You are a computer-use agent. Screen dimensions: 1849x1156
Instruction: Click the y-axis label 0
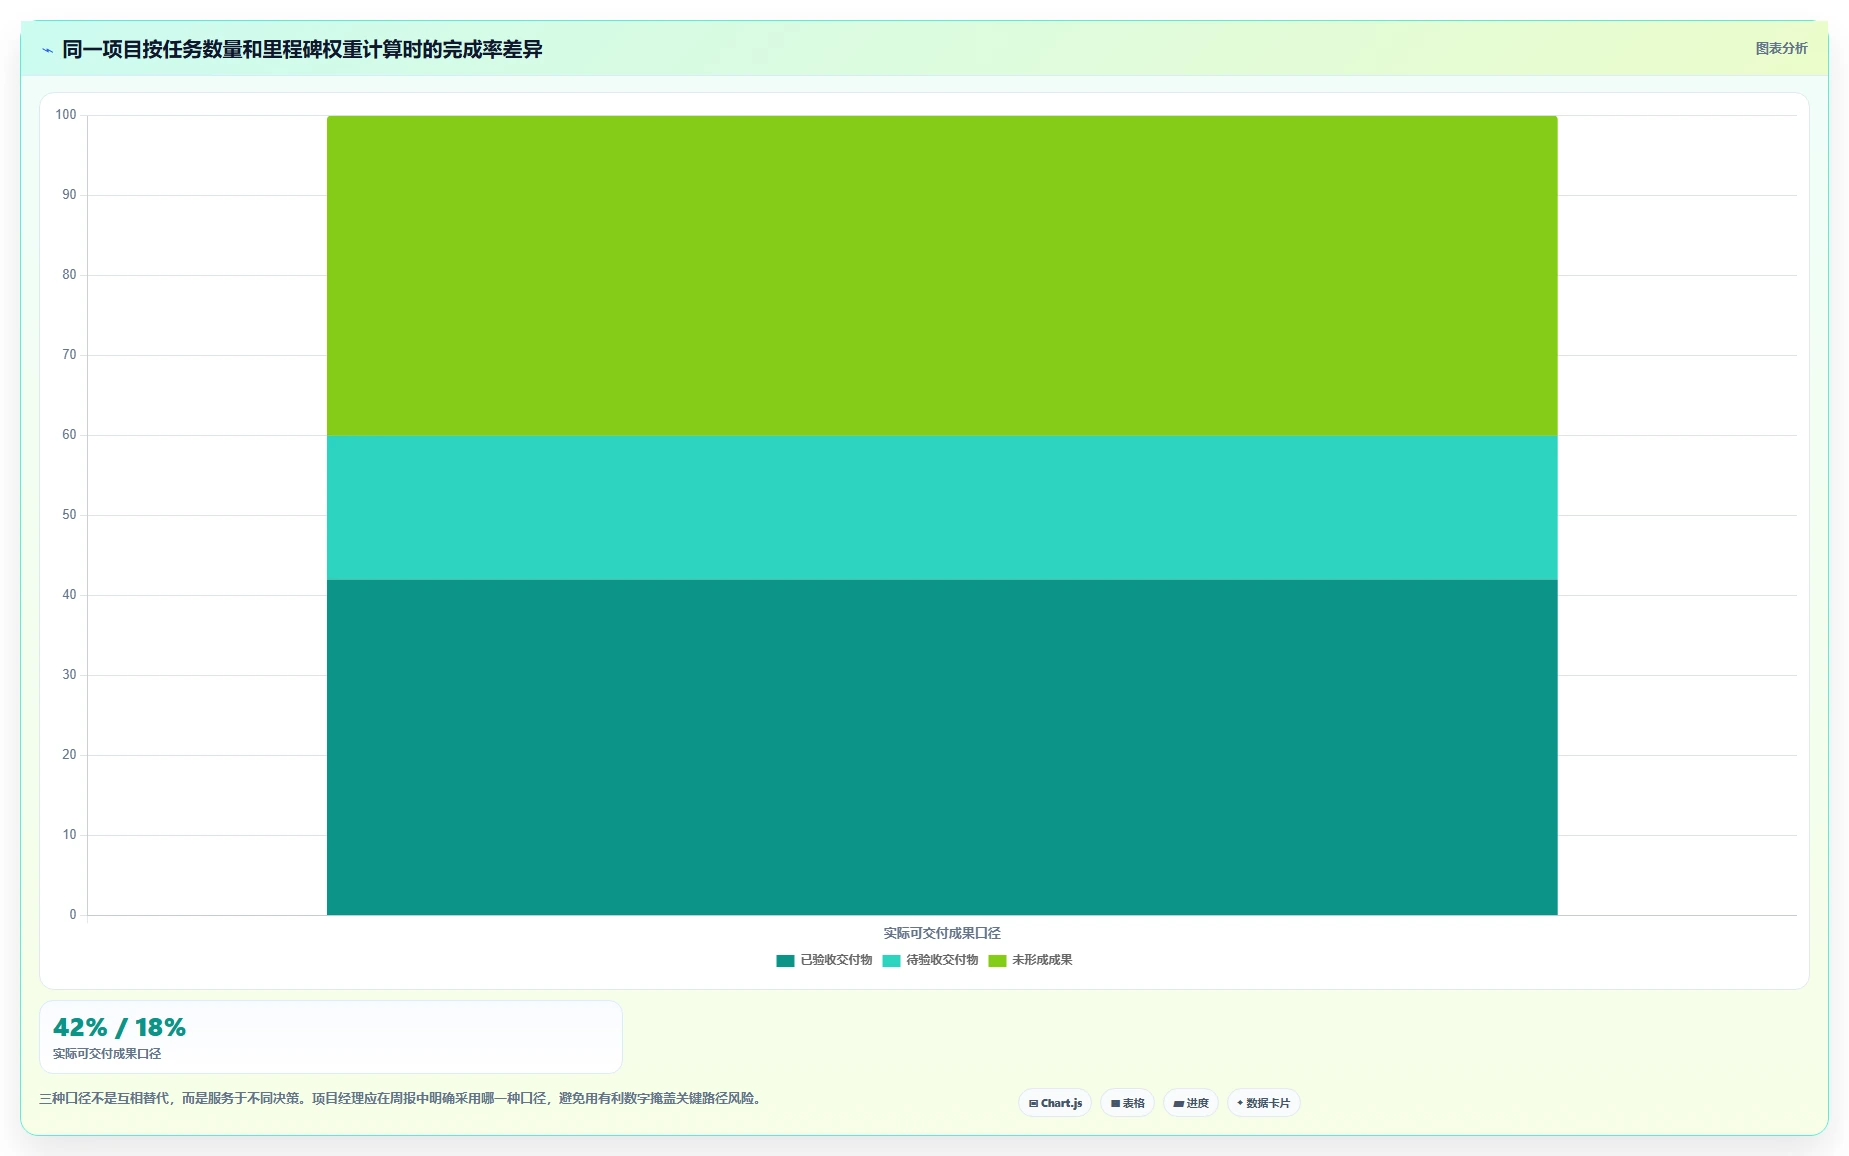point(73,915)
